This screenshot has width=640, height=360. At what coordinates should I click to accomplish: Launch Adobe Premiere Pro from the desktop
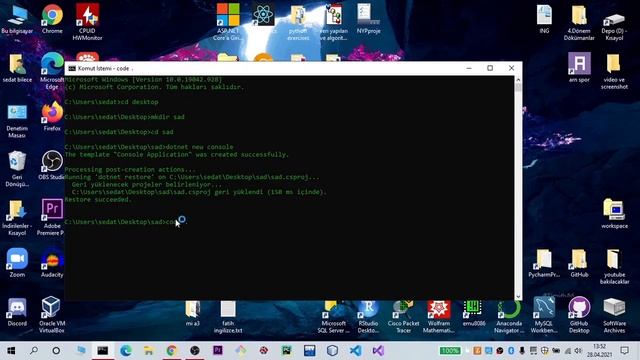pyautogui.click(x=51, y=217)
